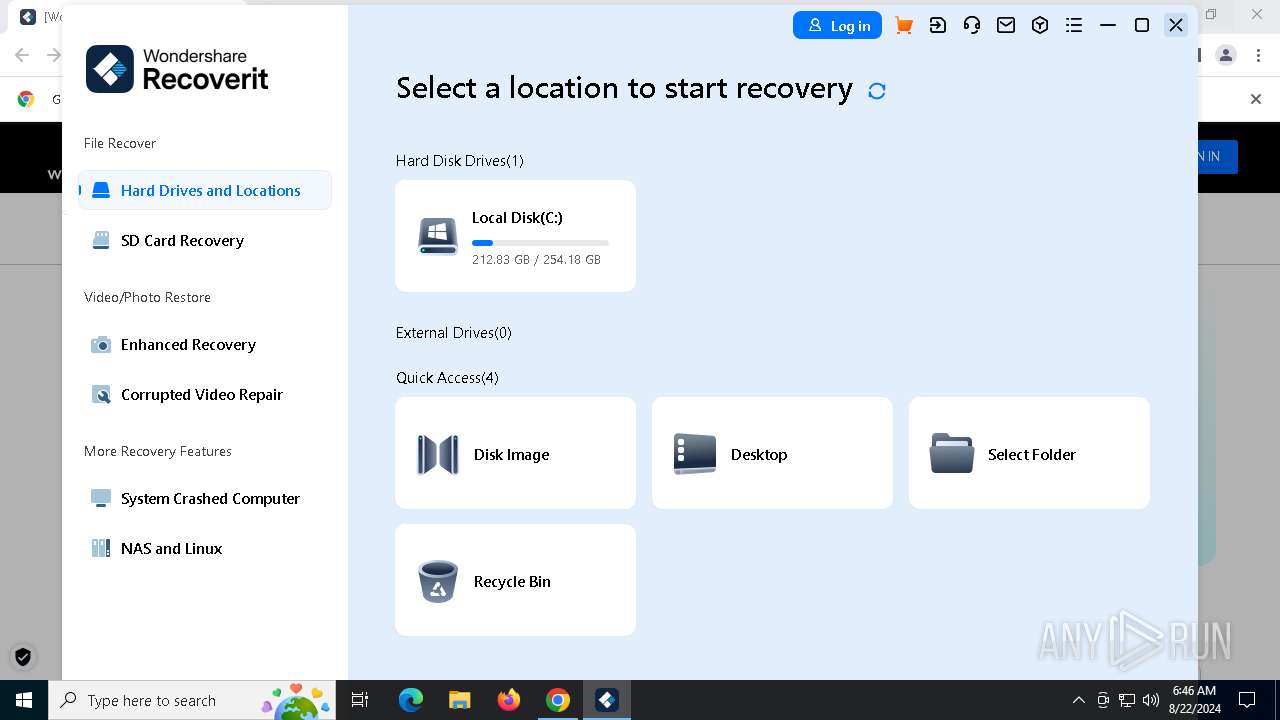Click the Quick Access(4) heading
The width and height of the screenshot is (1280, 720).
pos(447,377)
